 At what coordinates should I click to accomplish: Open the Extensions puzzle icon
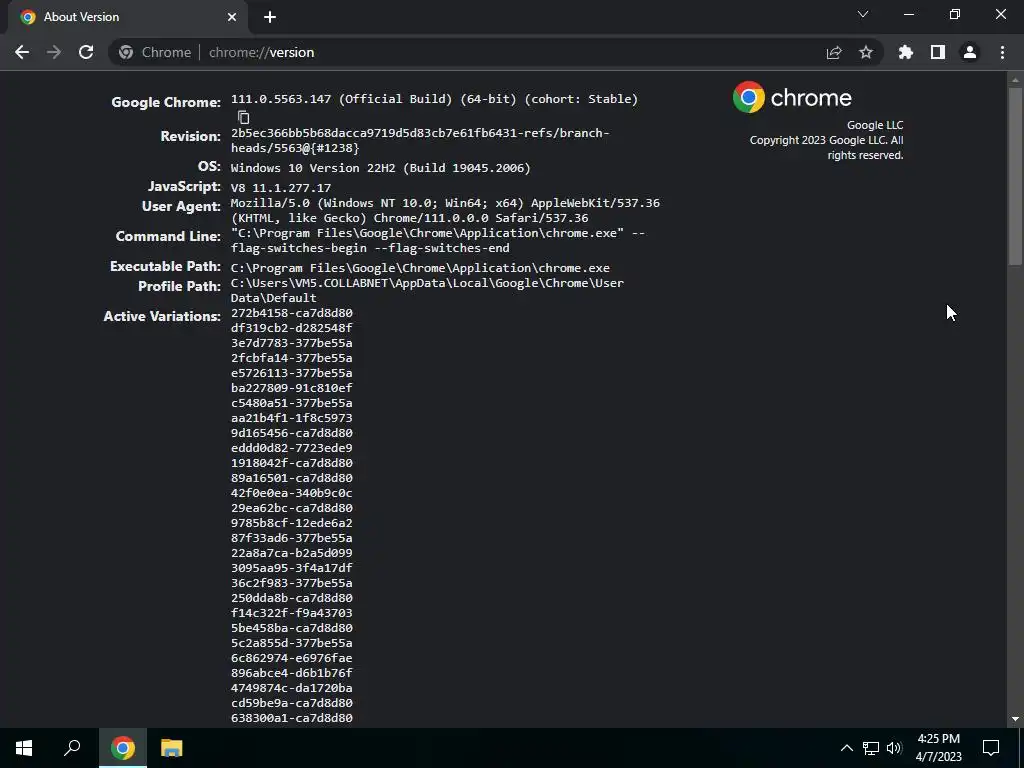click(x=906, y=52)
